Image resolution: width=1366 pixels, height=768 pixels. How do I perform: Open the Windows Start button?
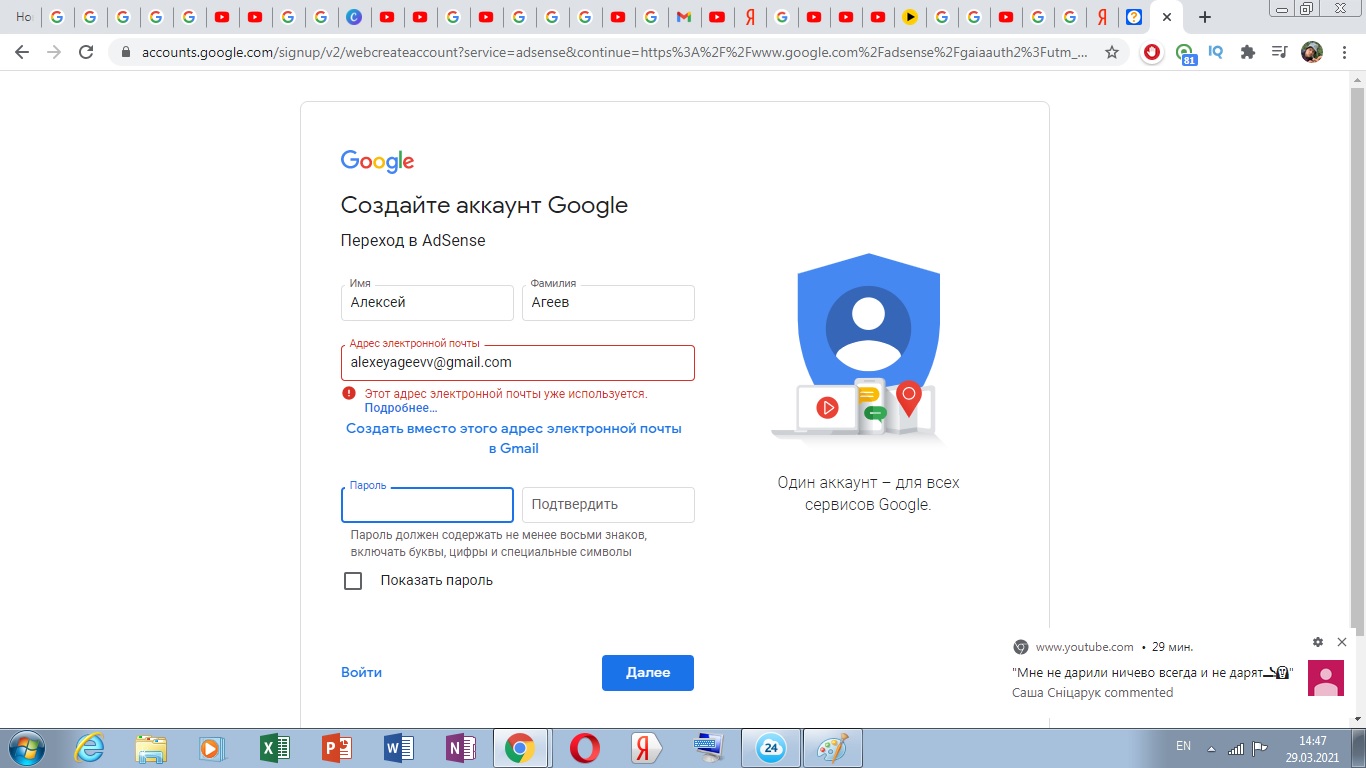[25, 747]
